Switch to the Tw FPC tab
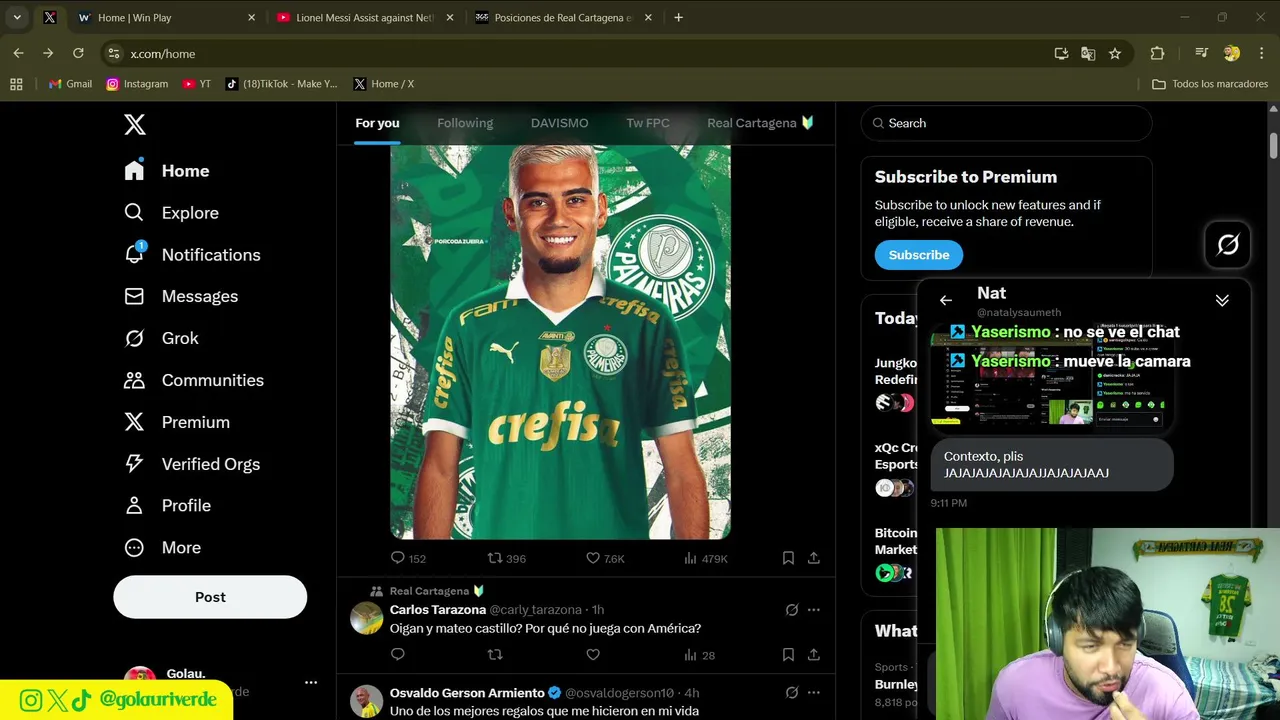1280x720 pixels. 648,123
